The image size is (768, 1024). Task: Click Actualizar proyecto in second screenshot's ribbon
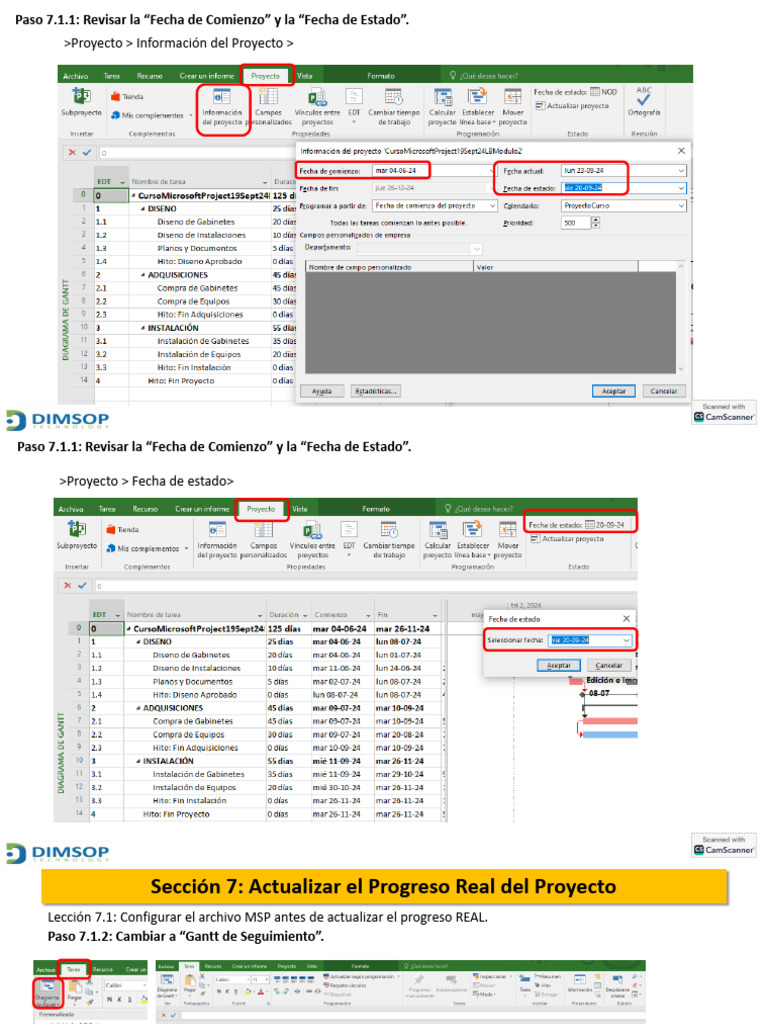click(568, 539)
